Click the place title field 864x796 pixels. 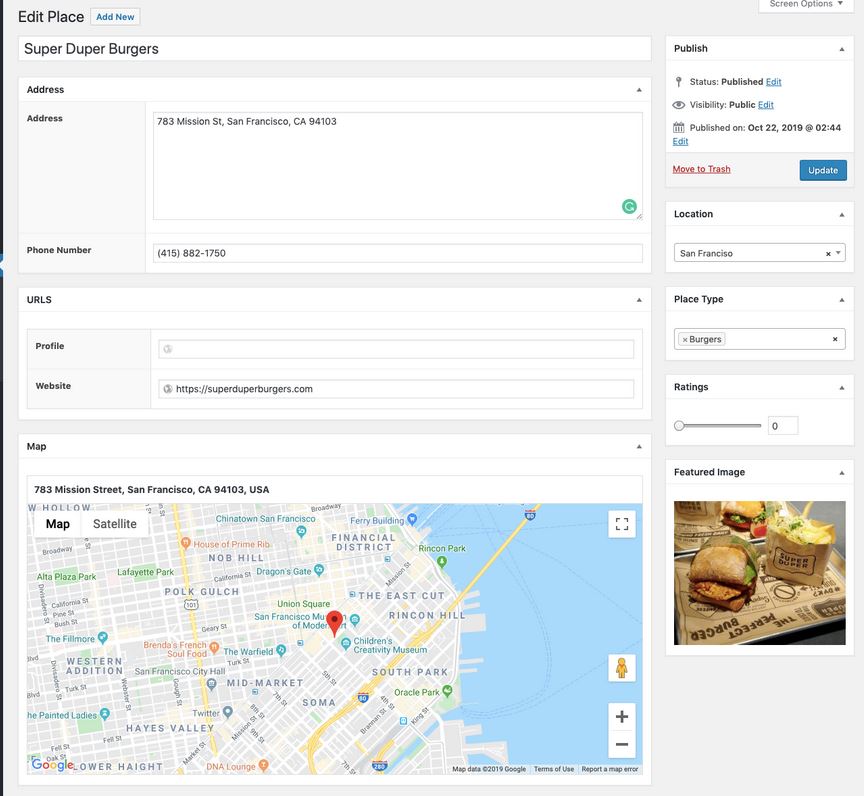pos(334,49)
